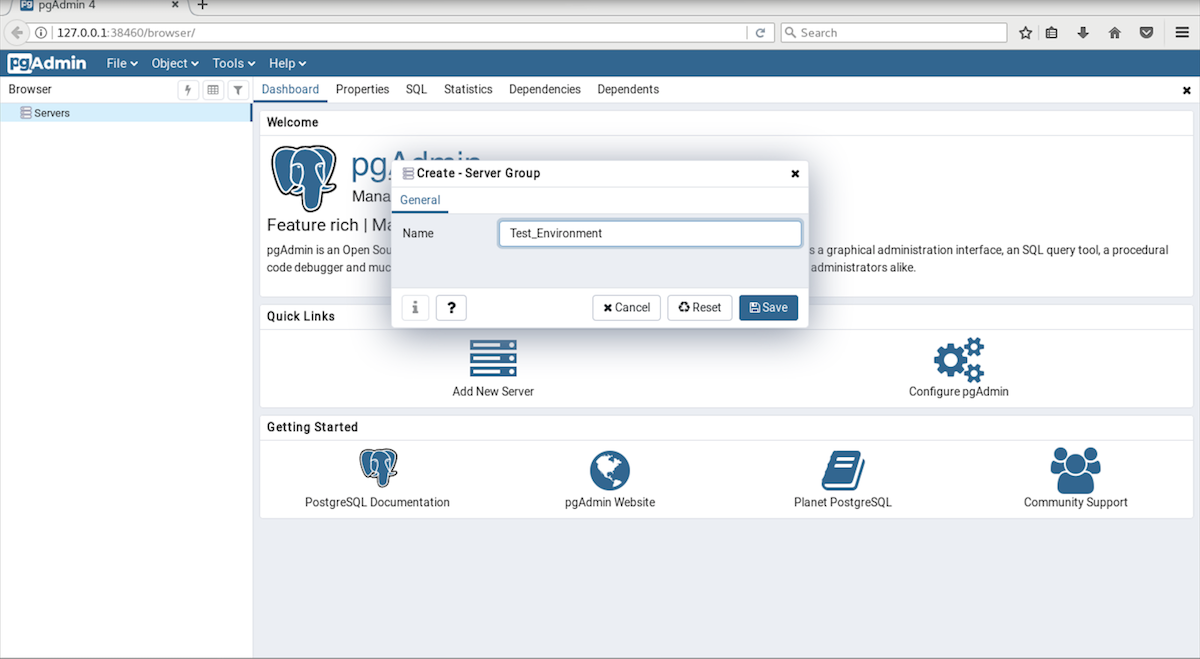Screen dimensions: 1200x659
Task: Show bookmarks list icon in Firefox toolbar
Action: [1052, 33]
